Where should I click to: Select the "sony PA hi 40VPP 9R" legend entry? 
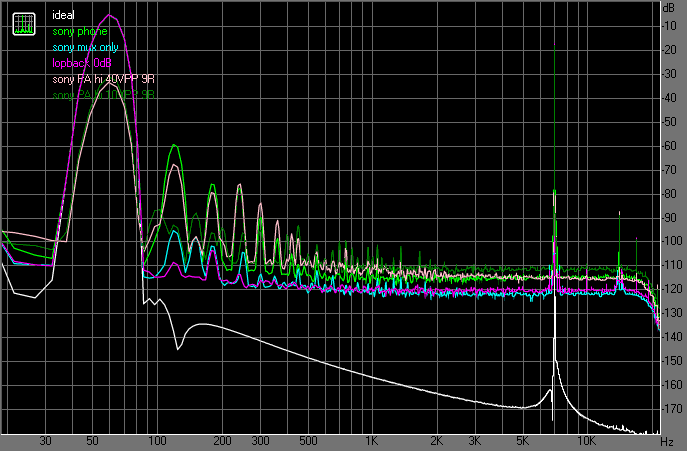point(103,79)
